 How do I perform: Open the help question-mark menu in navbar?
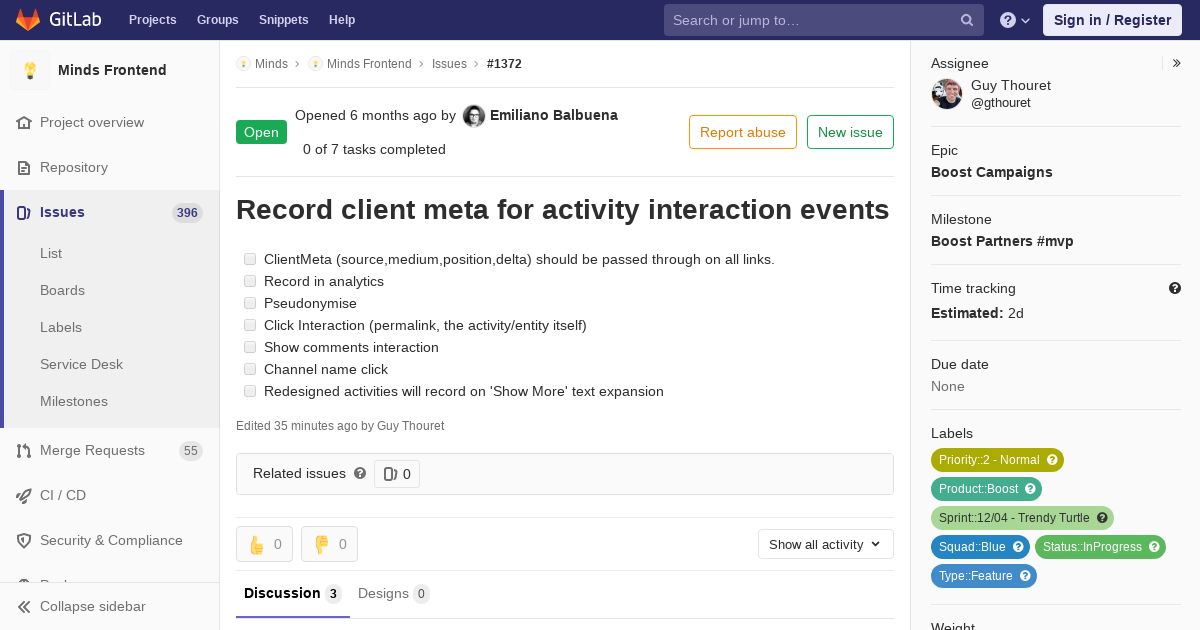tap(1015, 20)
